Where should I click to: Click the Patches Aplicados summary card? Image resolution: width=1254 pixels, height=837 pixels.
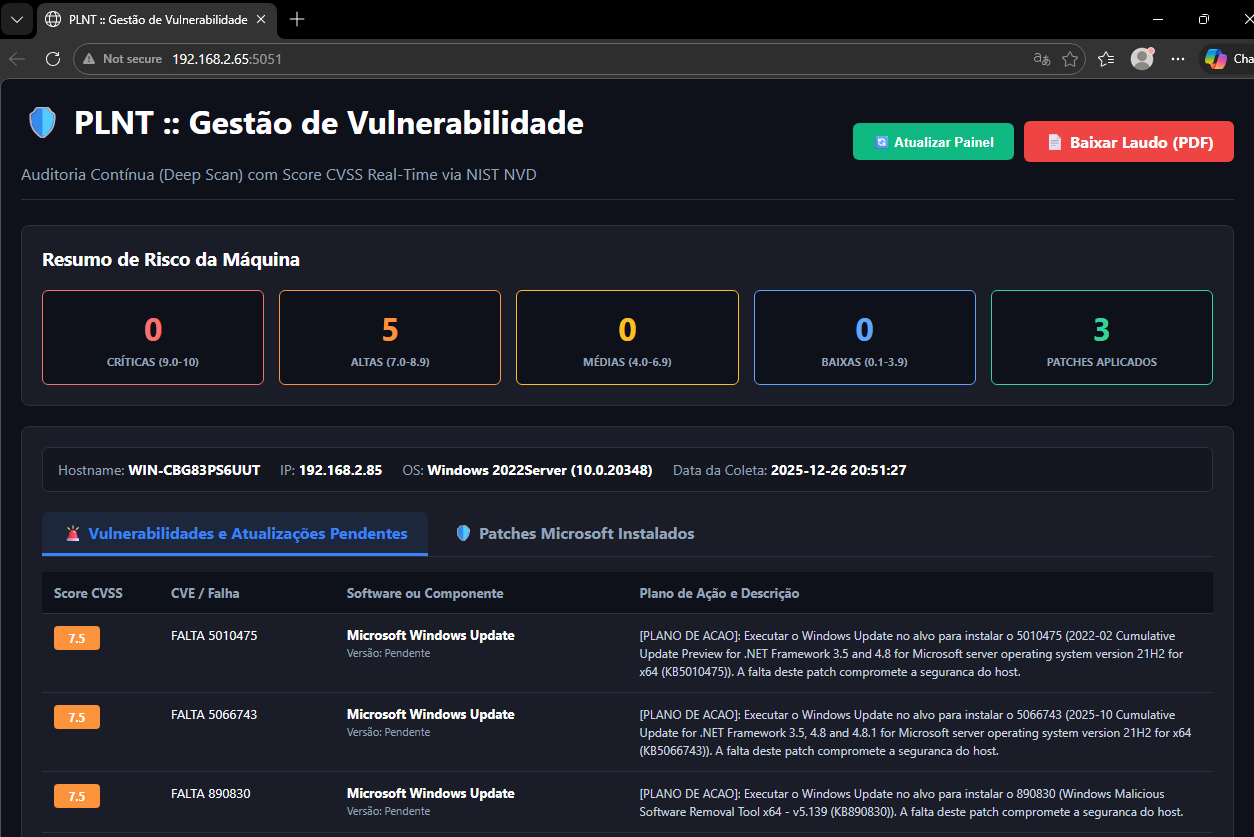click(1101, 338)
